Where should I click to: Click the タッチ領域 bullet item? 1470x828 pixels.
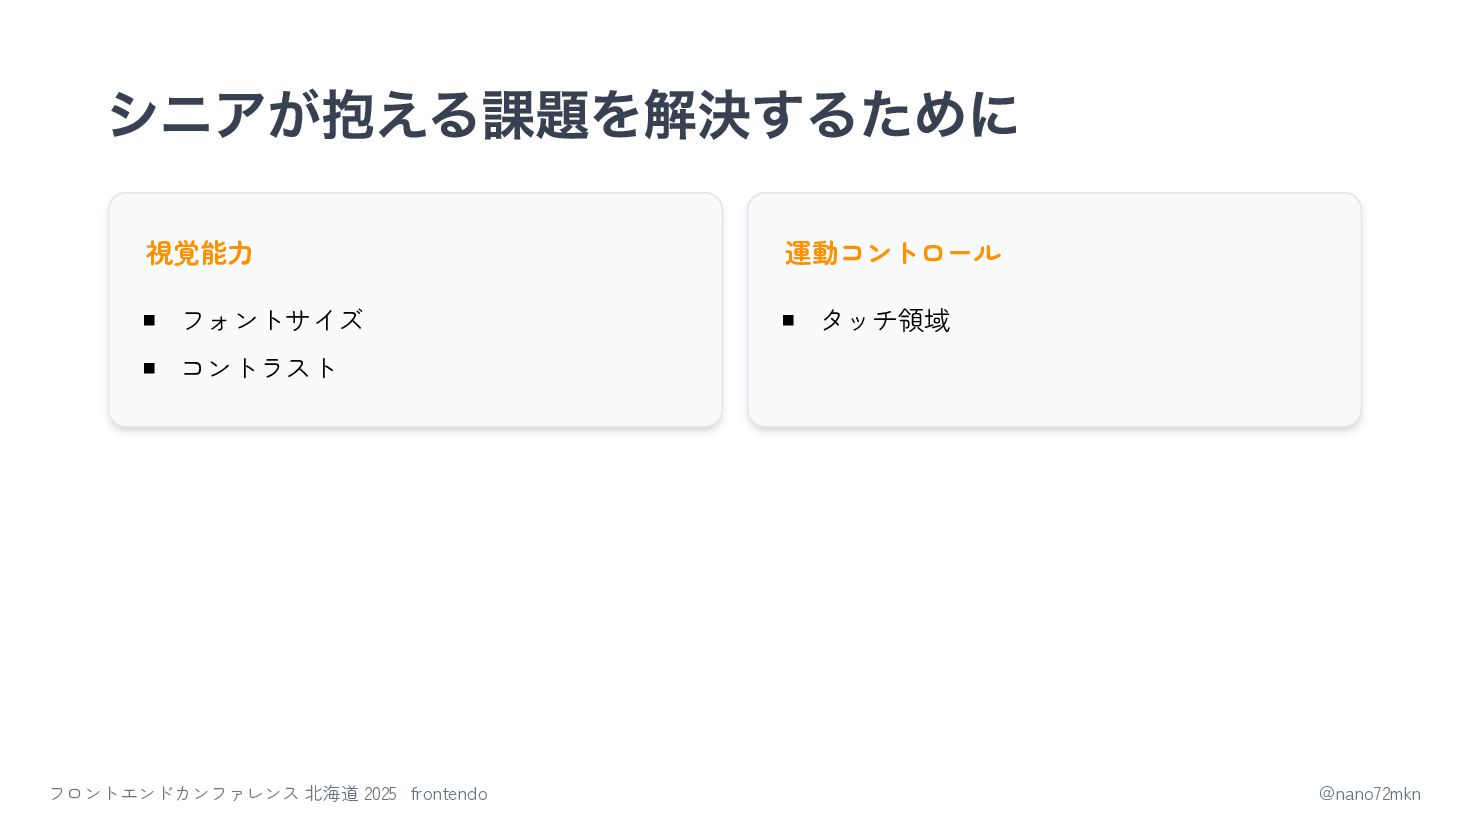point(885,320)
